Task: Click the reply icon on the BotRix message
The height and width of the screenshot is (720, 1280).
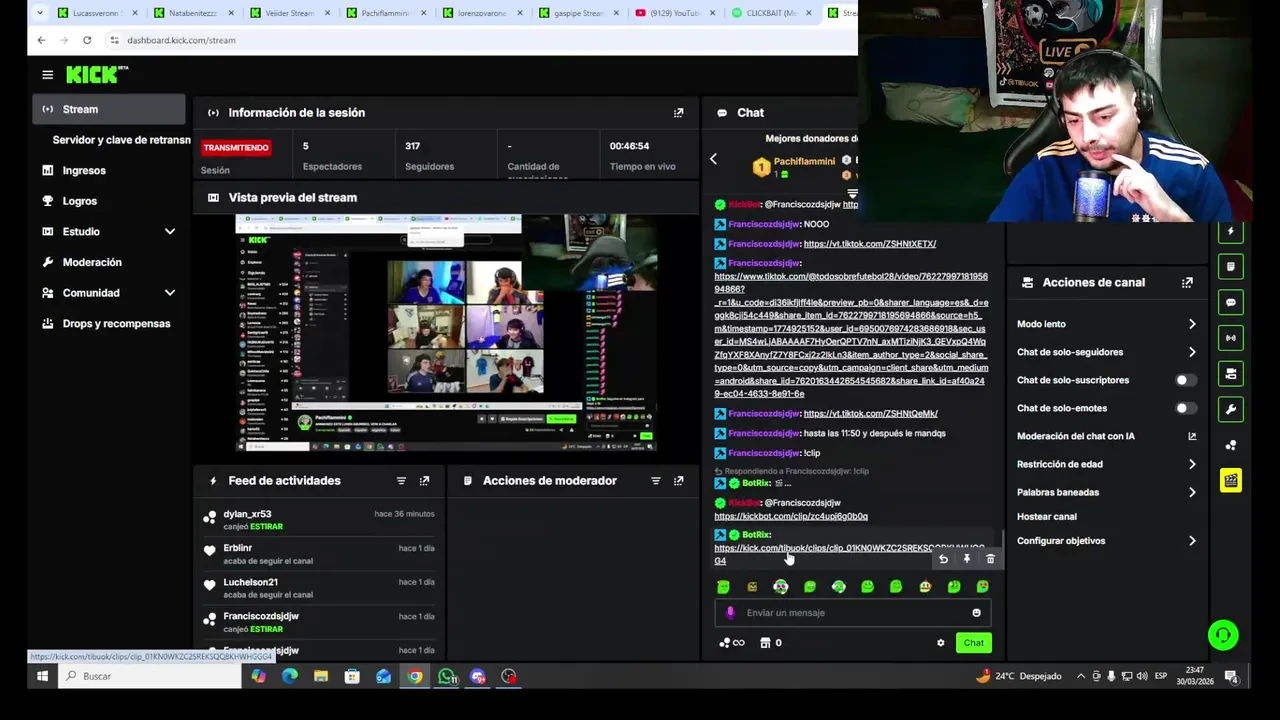Action: [943, 560]
